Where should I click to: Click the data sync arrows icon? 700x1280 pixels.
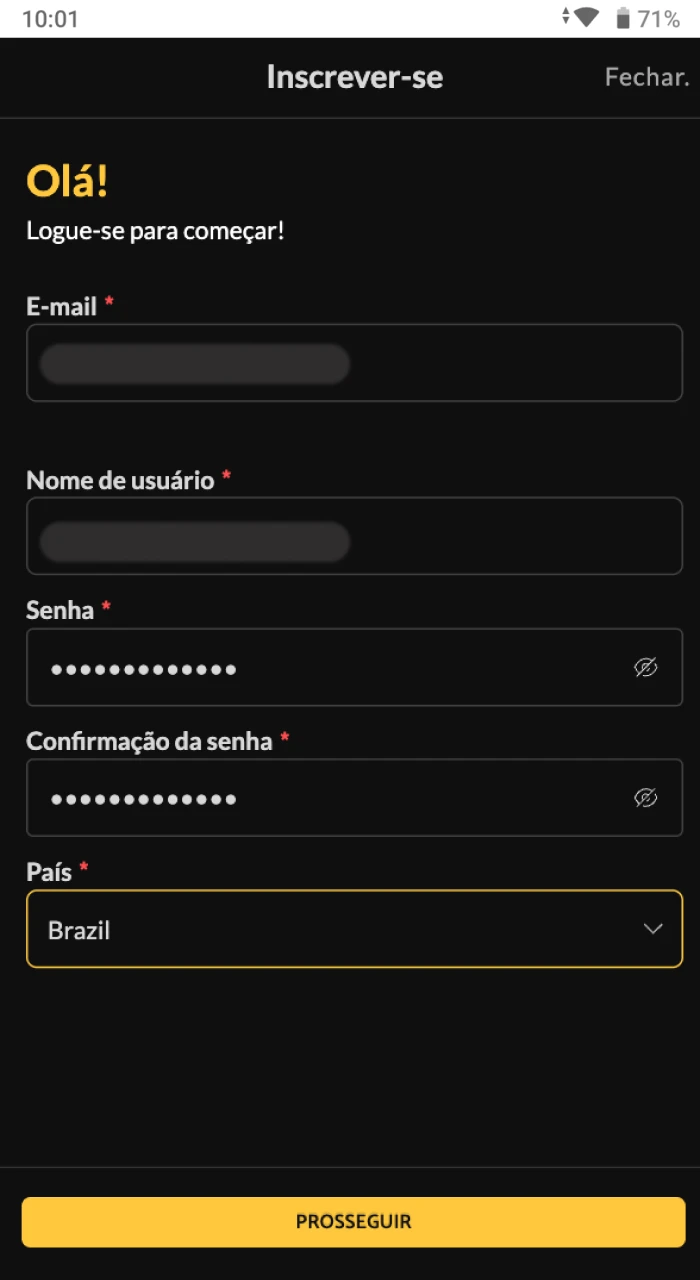coord(567,16)
